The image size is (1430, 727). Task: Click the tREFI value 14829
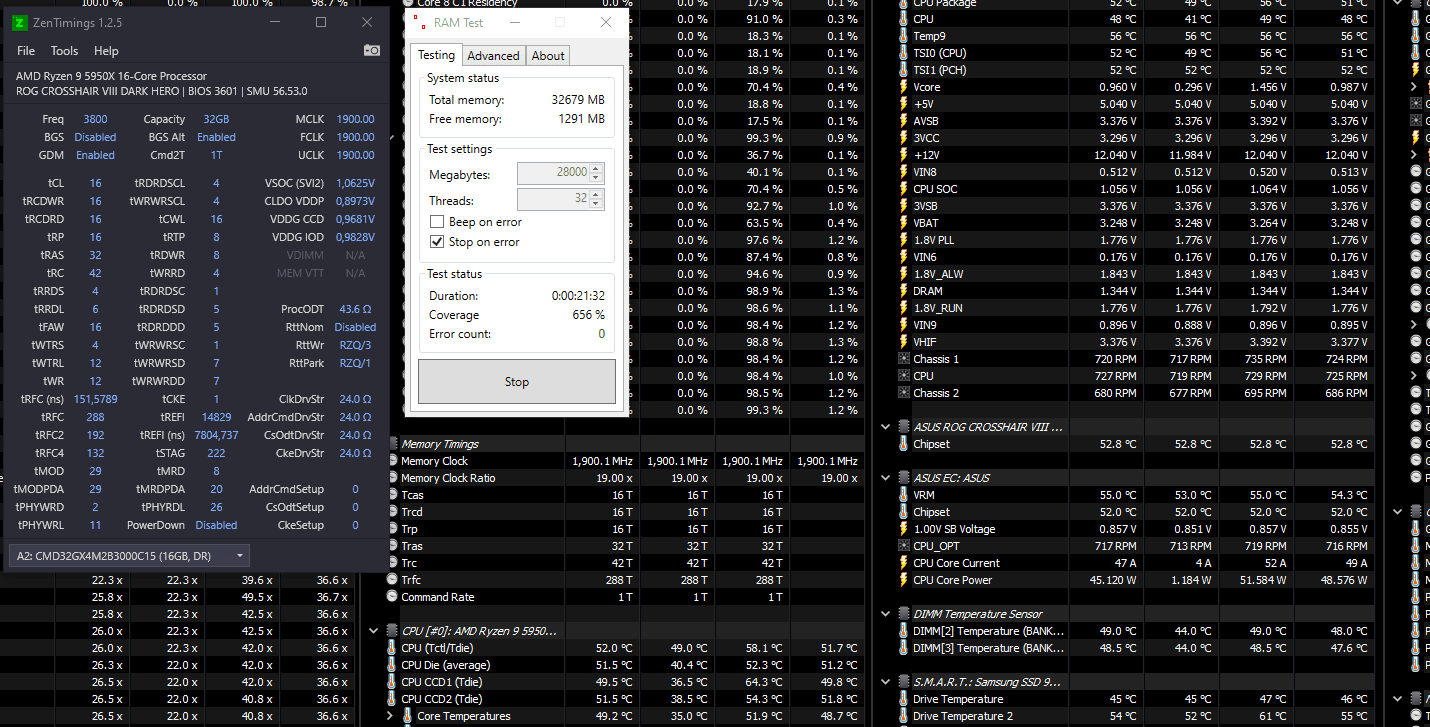[x=217, y=417]
